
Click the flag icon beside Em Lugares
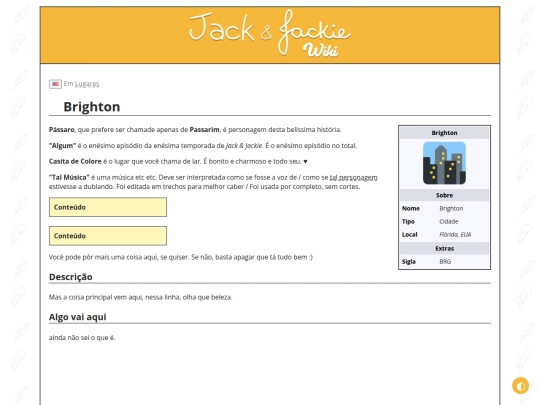coord(55,84)
